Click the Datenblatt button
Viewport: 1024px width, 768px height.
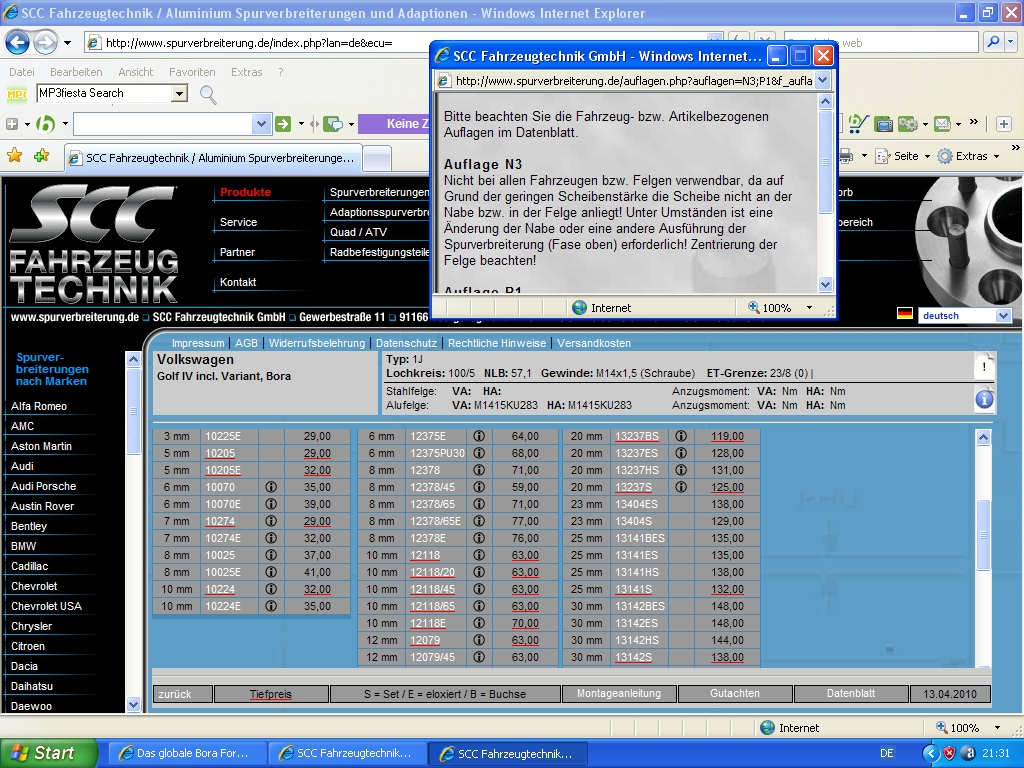(850, 694)
